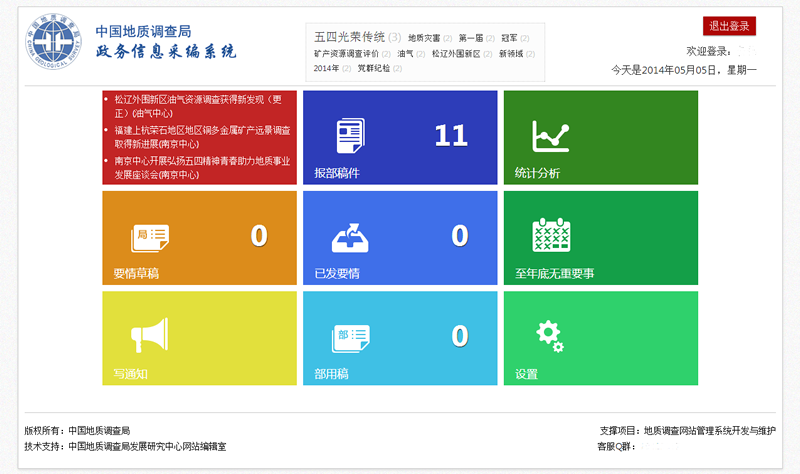800x474 pixels.
Task: Open the 至年底无重要事 tile label
Action: coord(555,273)
